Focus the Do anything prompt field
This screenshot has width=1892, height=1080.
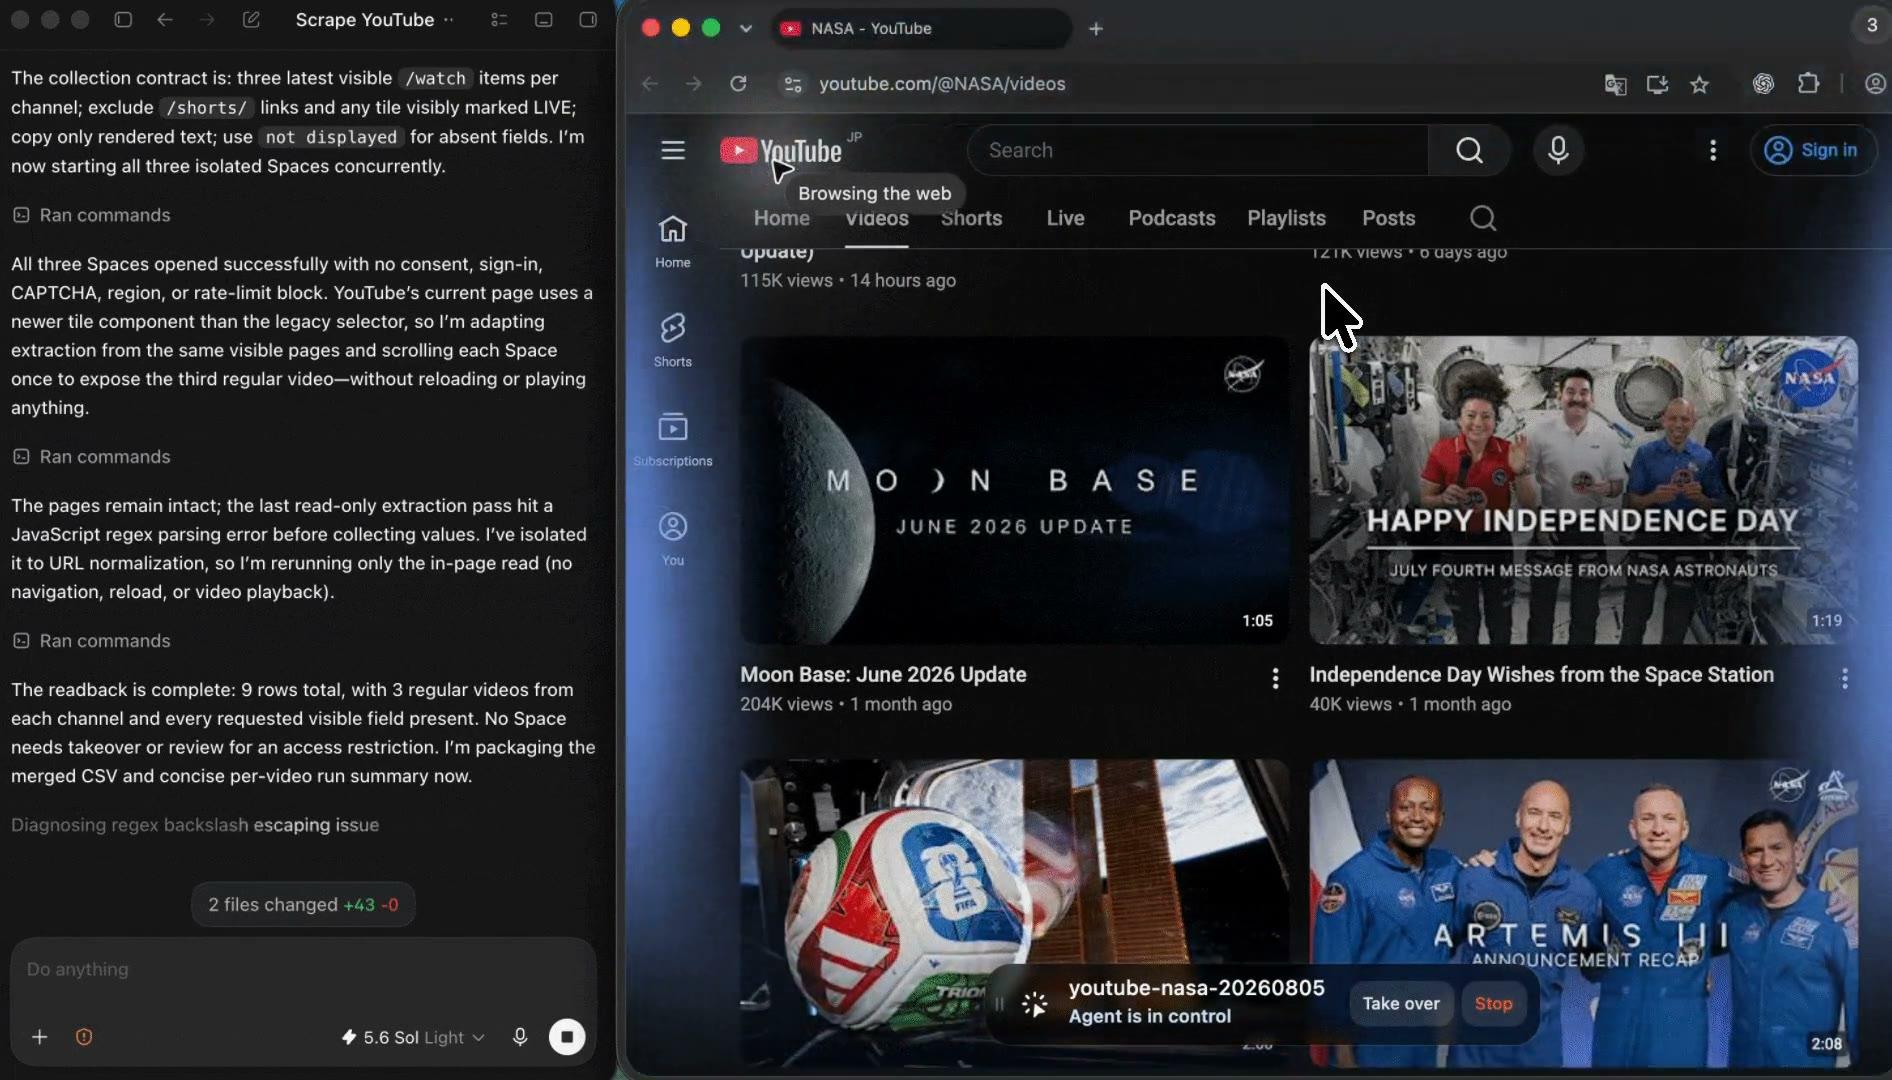point(303,969)
